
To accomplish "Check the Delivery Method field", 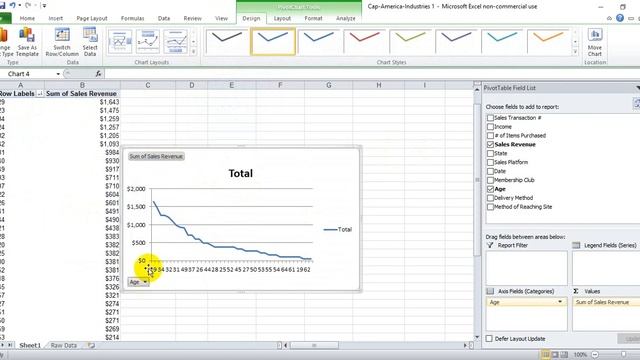I will 490,198.
